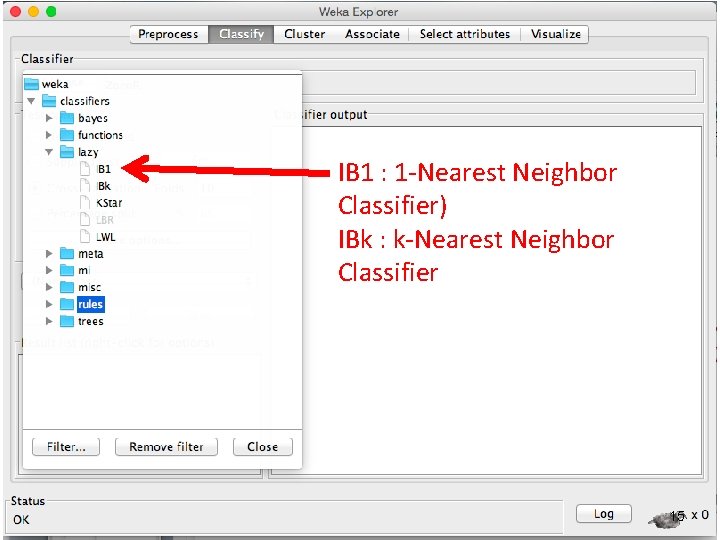720x540 pixels.
Task: Click the IB1 file icon
Action: click(x=85, y=169)
